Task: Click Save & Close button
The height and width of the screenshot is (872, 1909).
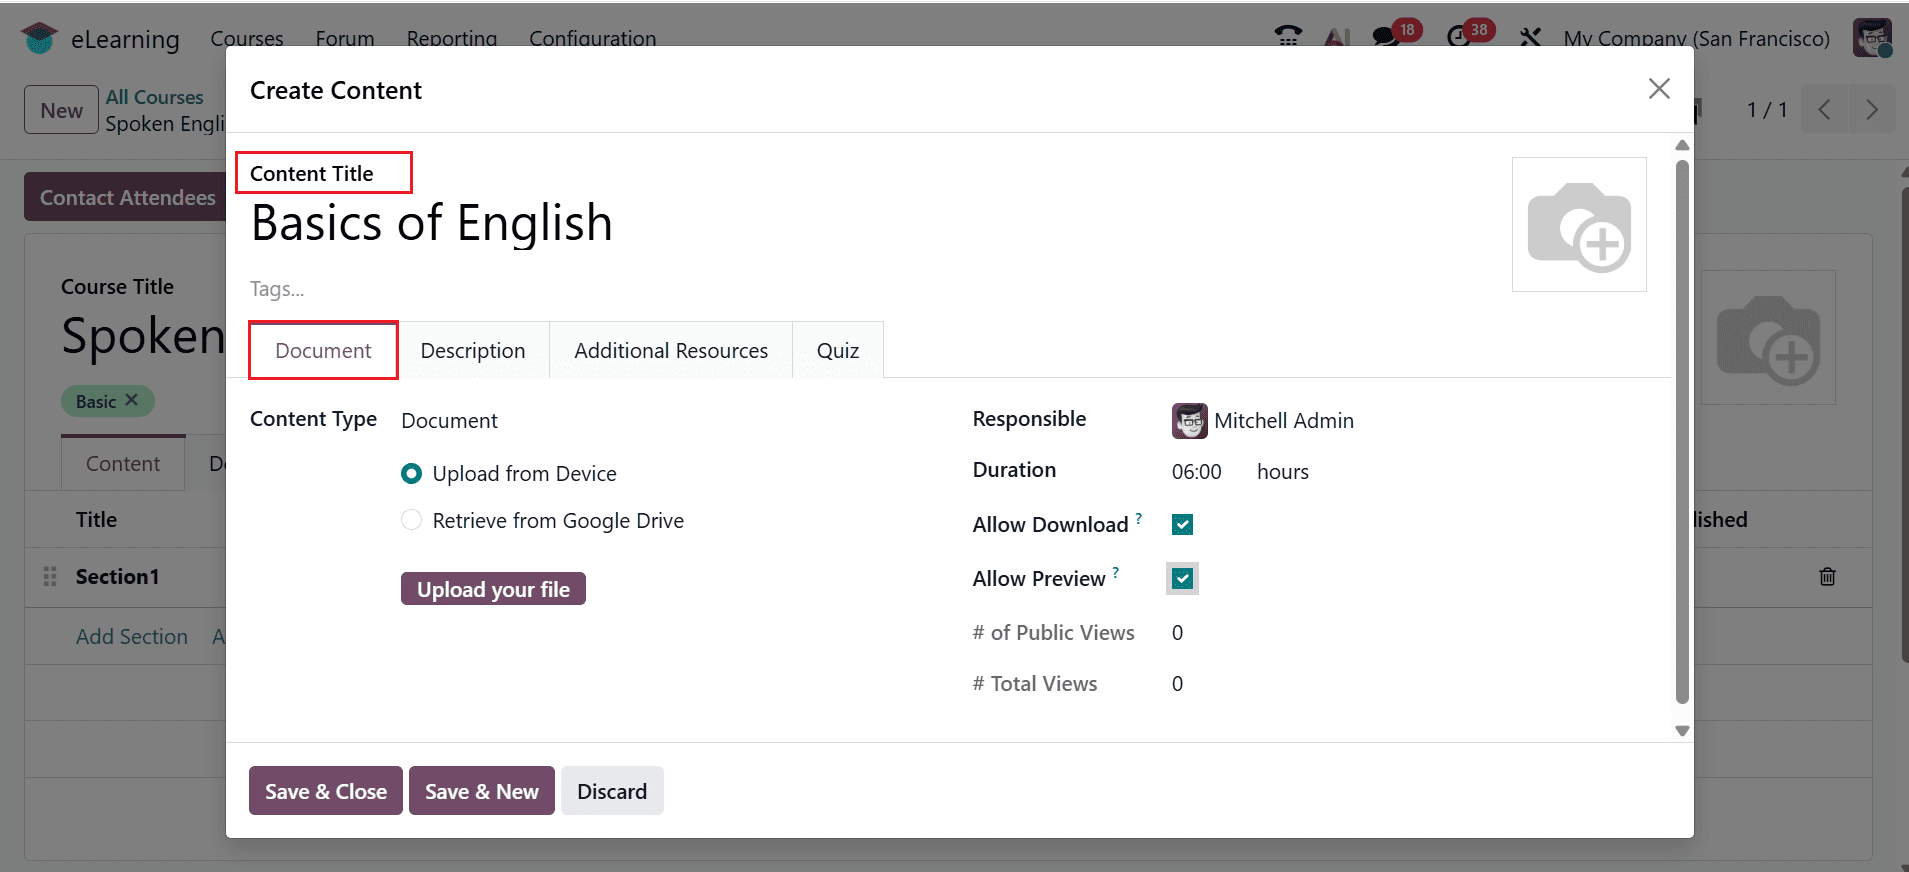Action: click(x=326, y=791)
